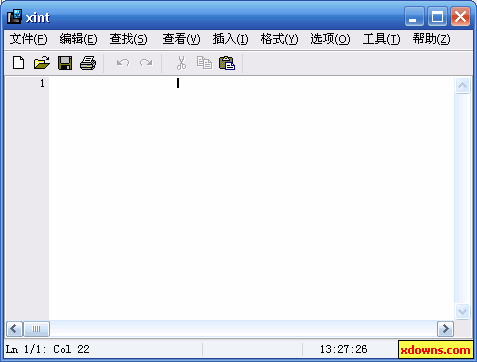
Task: Click the Redo arrow icon
Action: pyautogui.click(x=146, y=63)
